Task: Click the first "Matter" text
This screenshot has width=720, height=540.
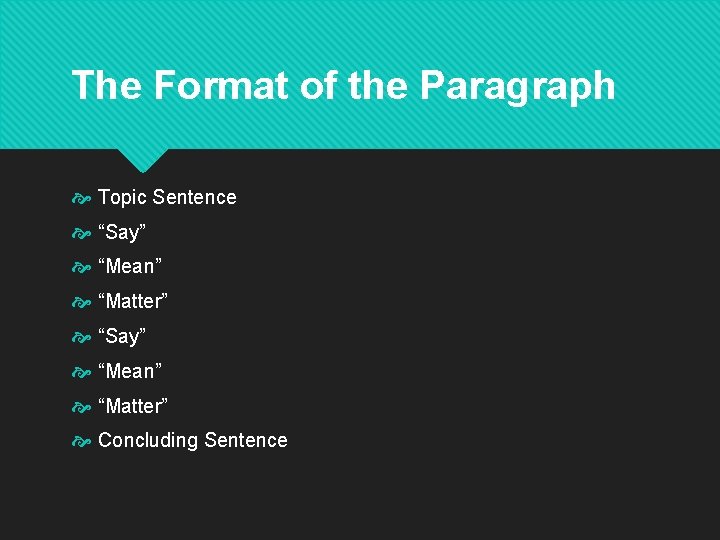Action: pos(133,301)
